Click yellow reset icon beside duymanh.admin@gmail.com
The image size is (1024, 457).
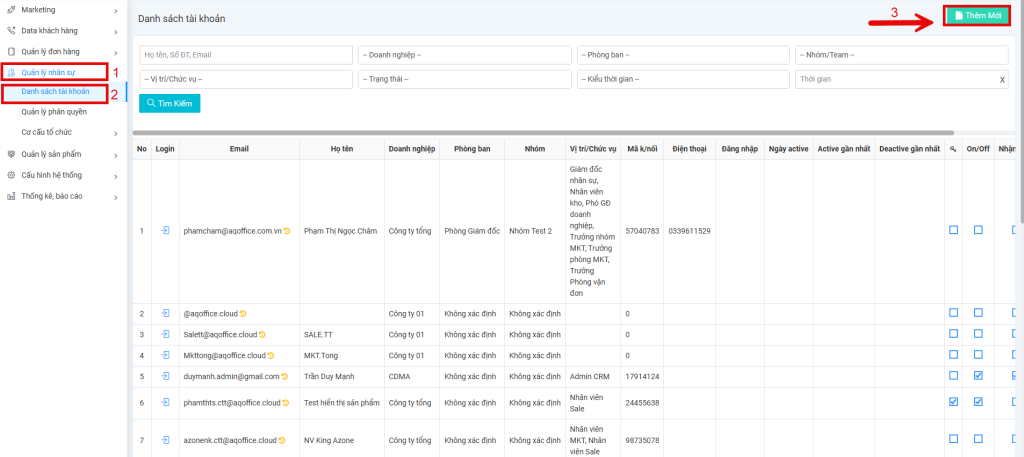(286, 376)
